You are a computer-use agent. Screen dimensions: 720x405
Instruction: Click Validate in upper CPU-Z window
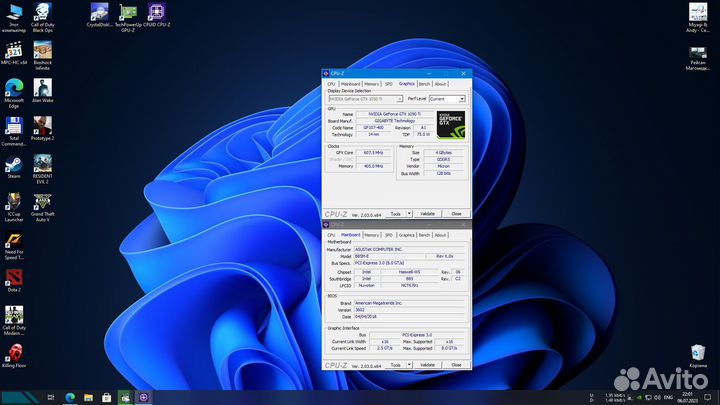point(428,214)
